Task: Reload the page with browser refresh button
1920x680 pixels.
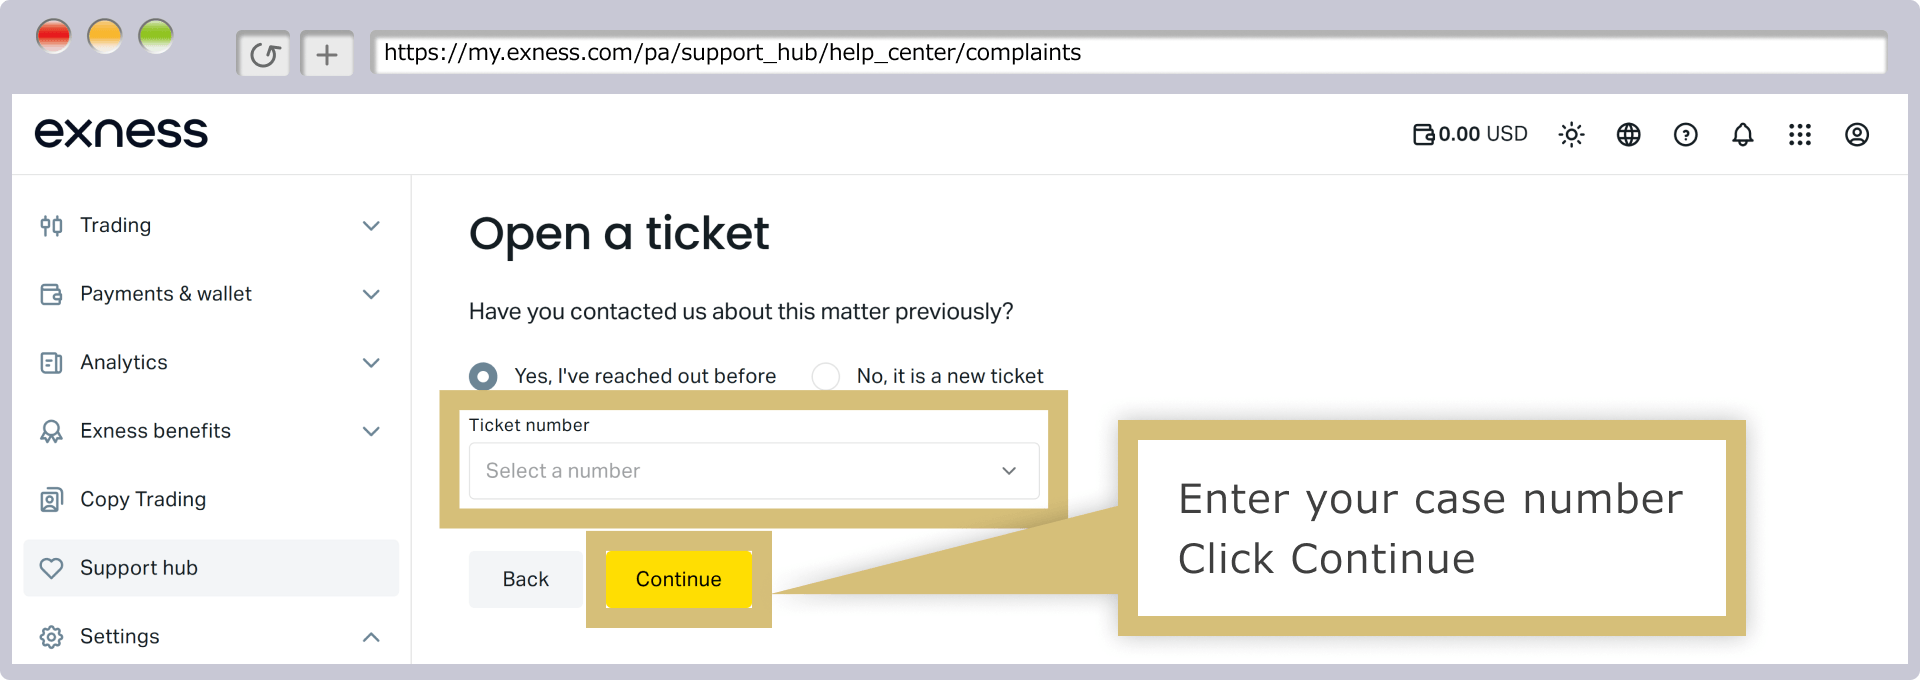Action: [x=264, y=54]
